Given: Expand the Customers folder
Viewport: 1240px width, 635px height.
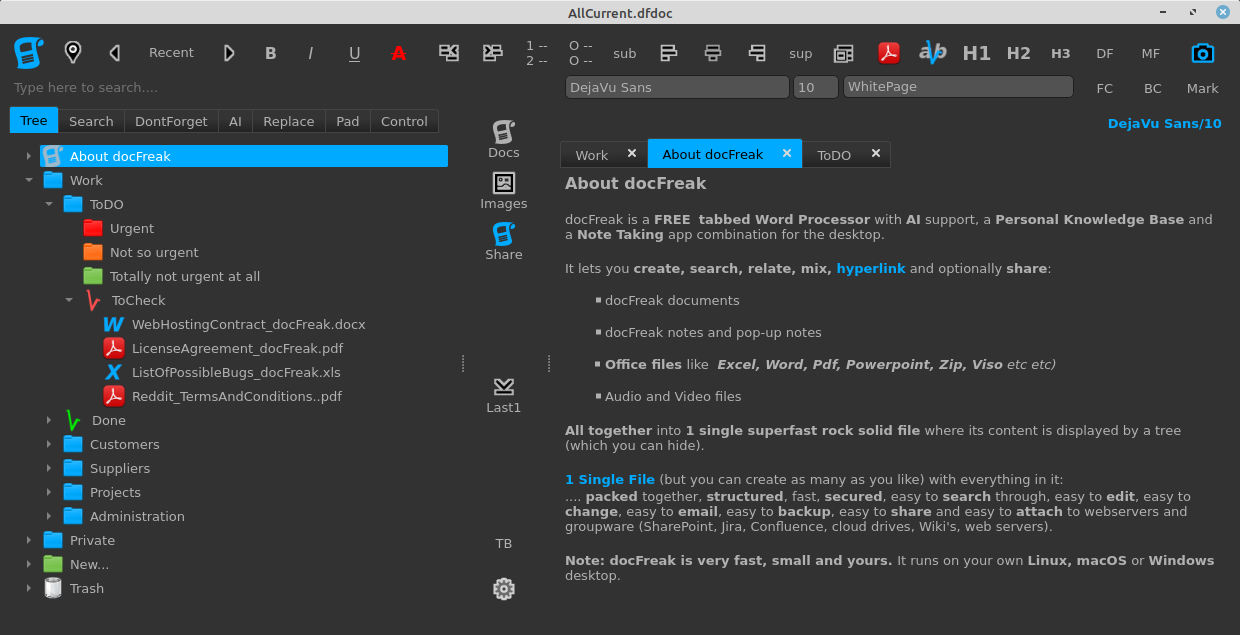Looking at the screenshot, I should [x=48, y=444].
